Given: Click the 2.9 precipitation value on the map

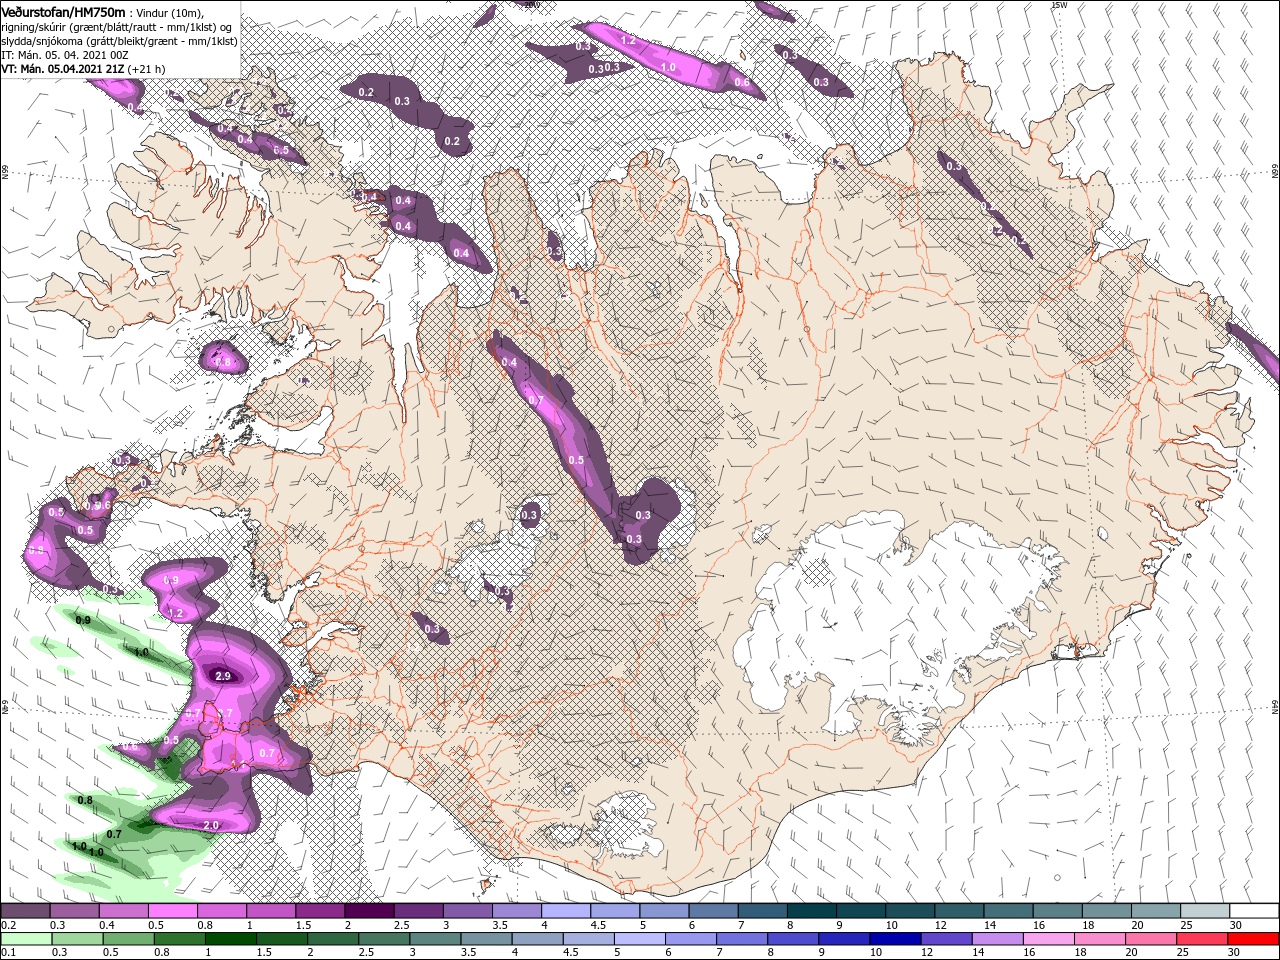Looking at the screenshot, I should pos(223,677).
